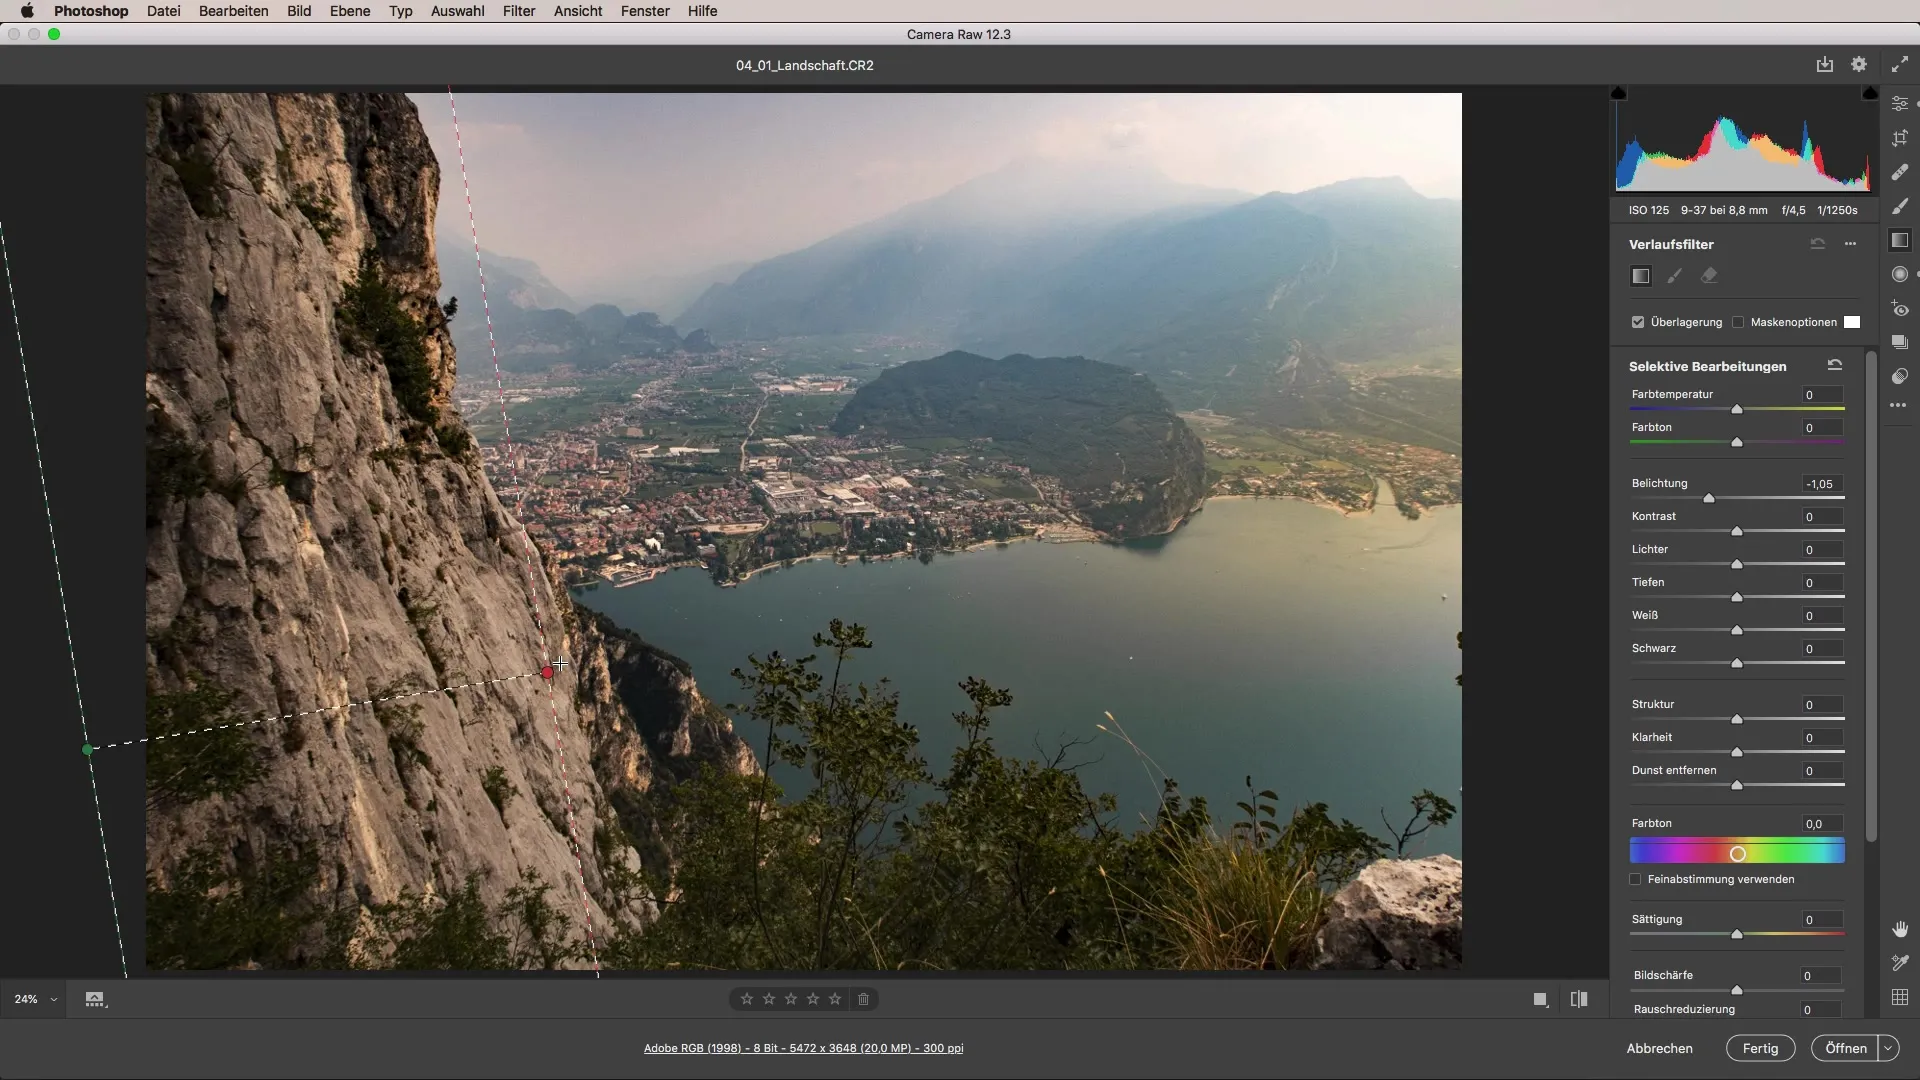This screenshot has width=1920, height=1080.
Task: Select the Crop and Rotate tool
Action: (x=1900, y=138)
